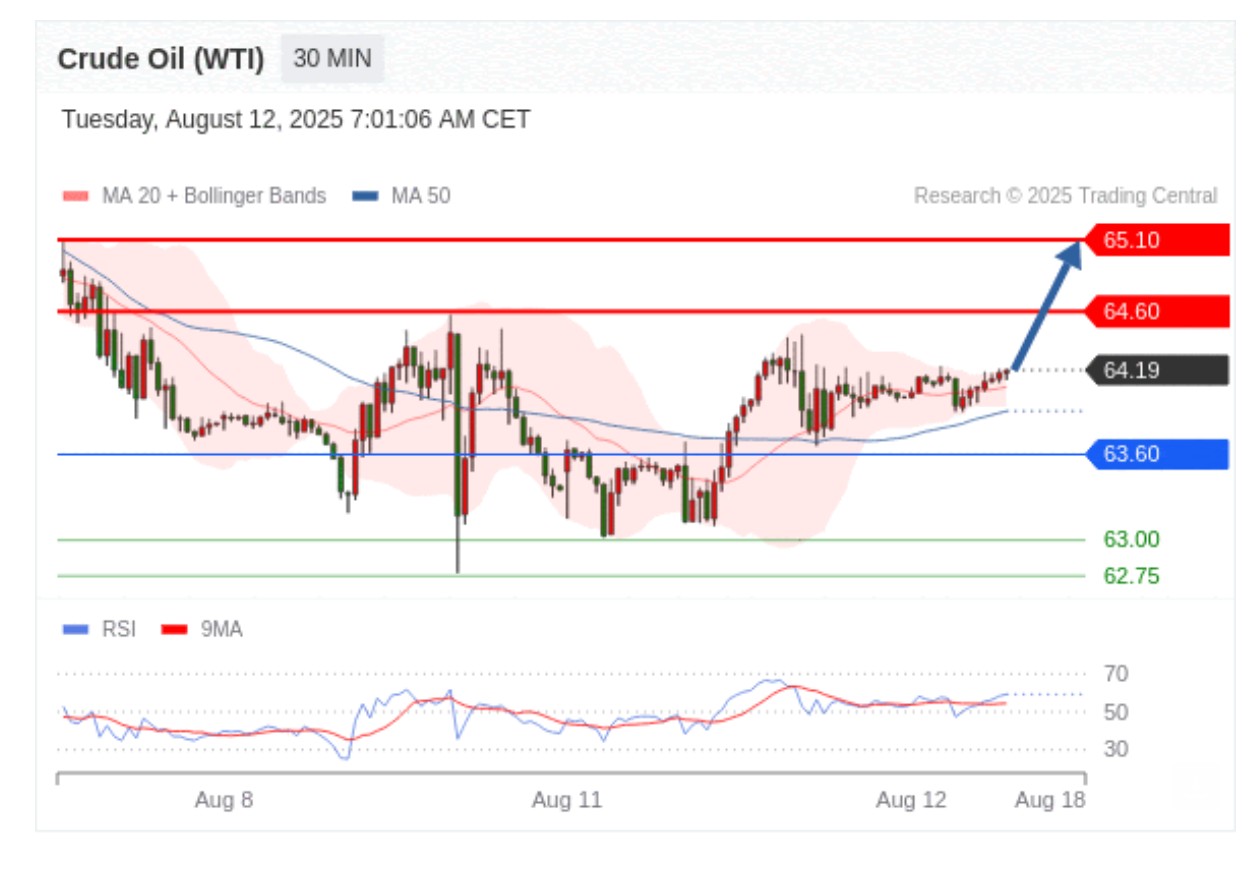This screenshot has width=1260, height=872.
Task: Click the red 9MA legend swatch
Action: pos(175,630)
